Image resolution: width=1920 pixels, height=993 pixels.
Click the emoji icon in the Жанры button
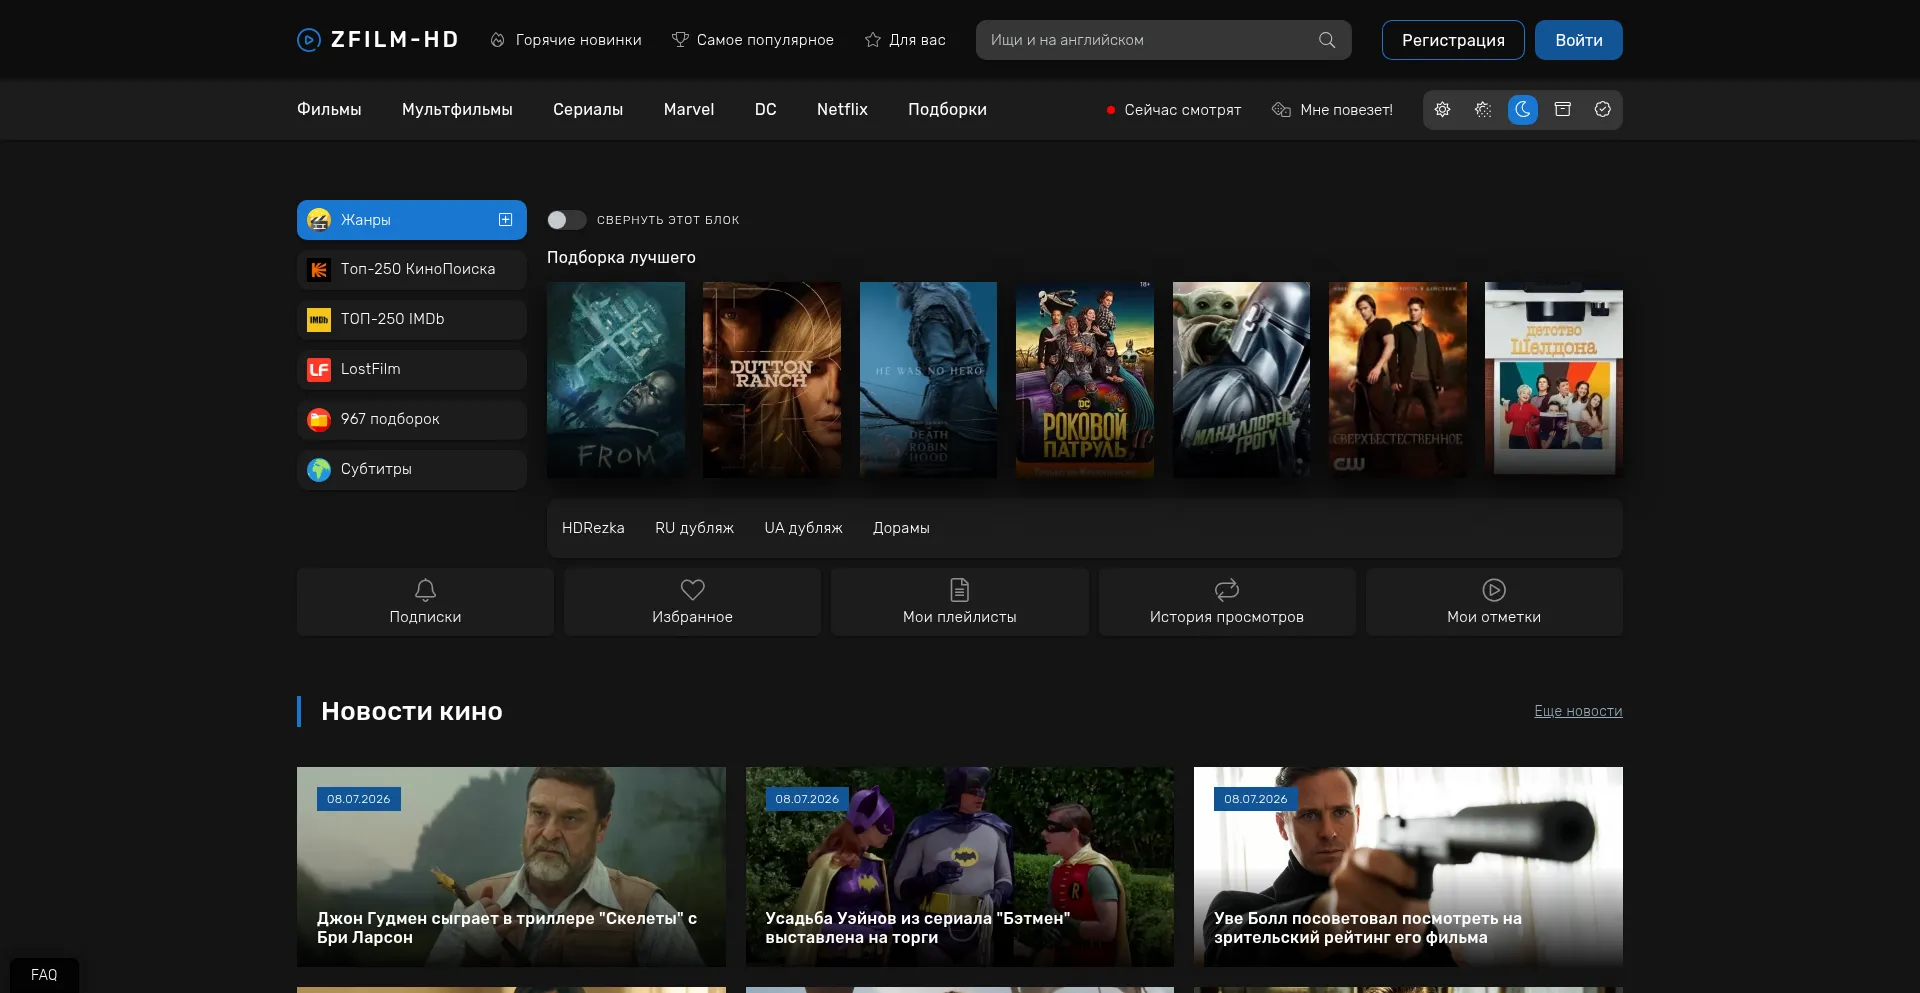319,220
